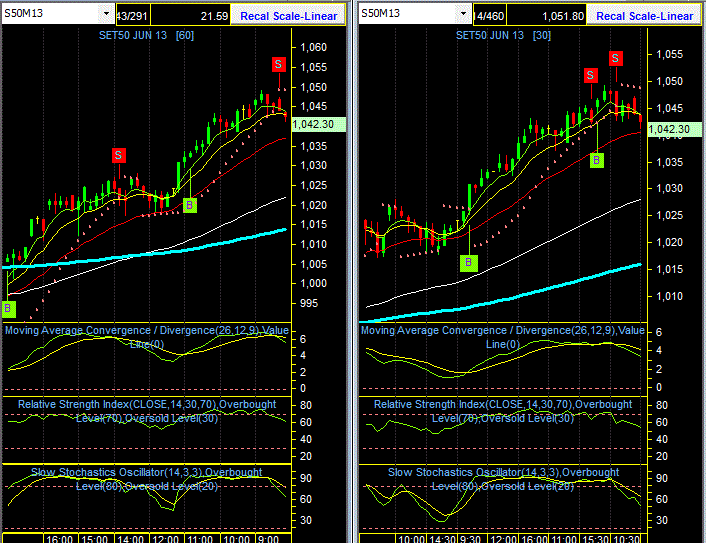The height and width of the screenshot is (543, 706).
Task: Click the 1,051.80 value field
Action: click(547, 16)
